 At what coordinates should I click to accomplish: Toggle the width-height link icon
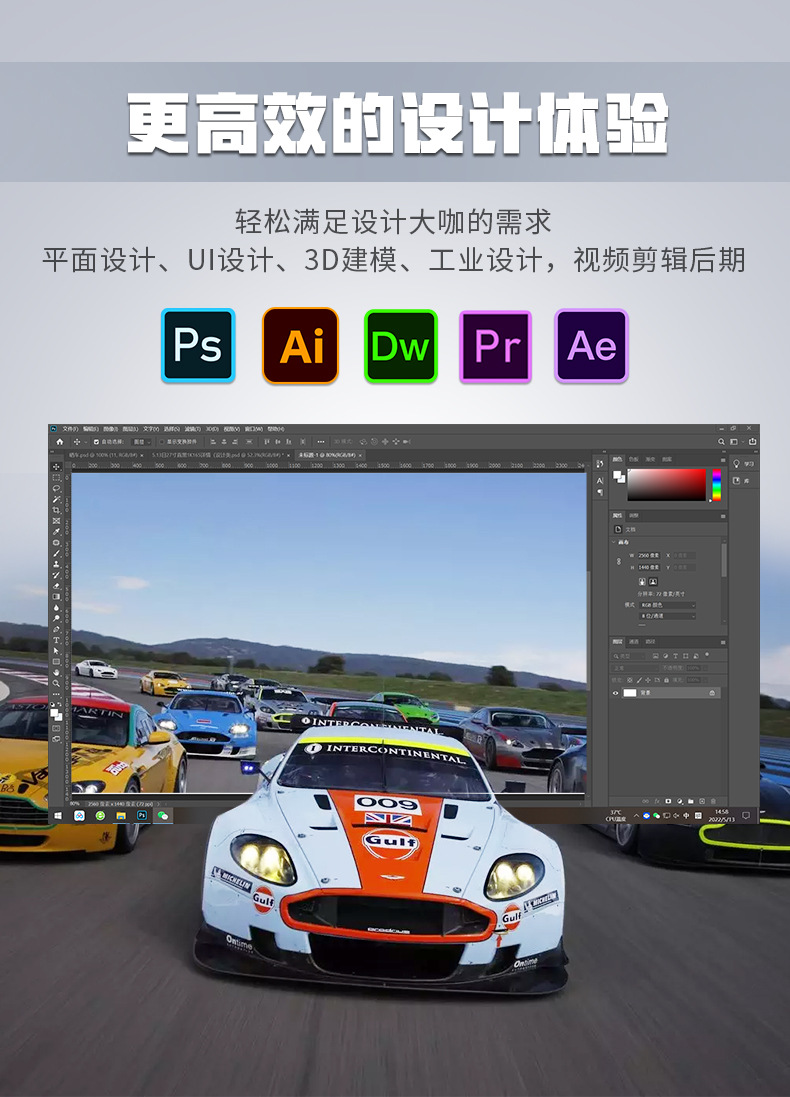point(619,562)
